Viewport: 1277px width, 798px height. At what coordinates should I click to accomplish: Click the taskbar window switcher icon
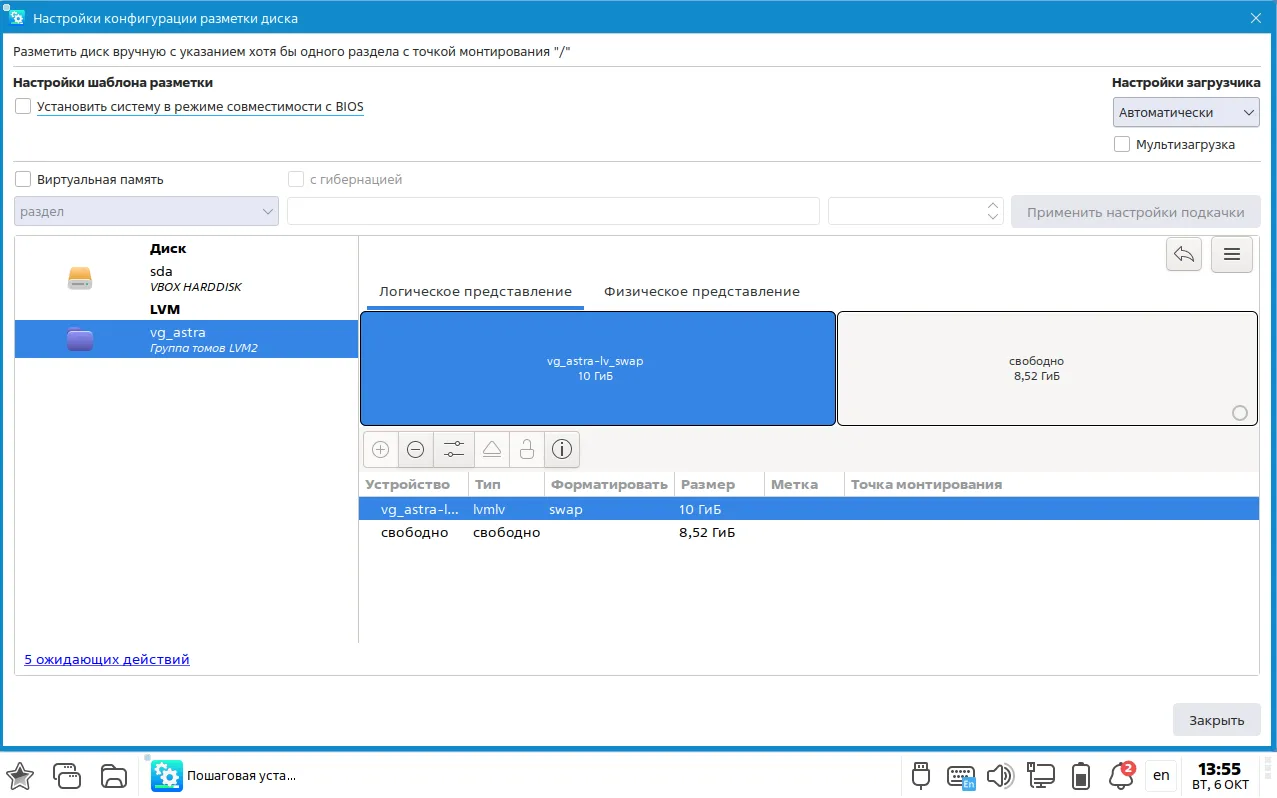(x=67, y=775)
